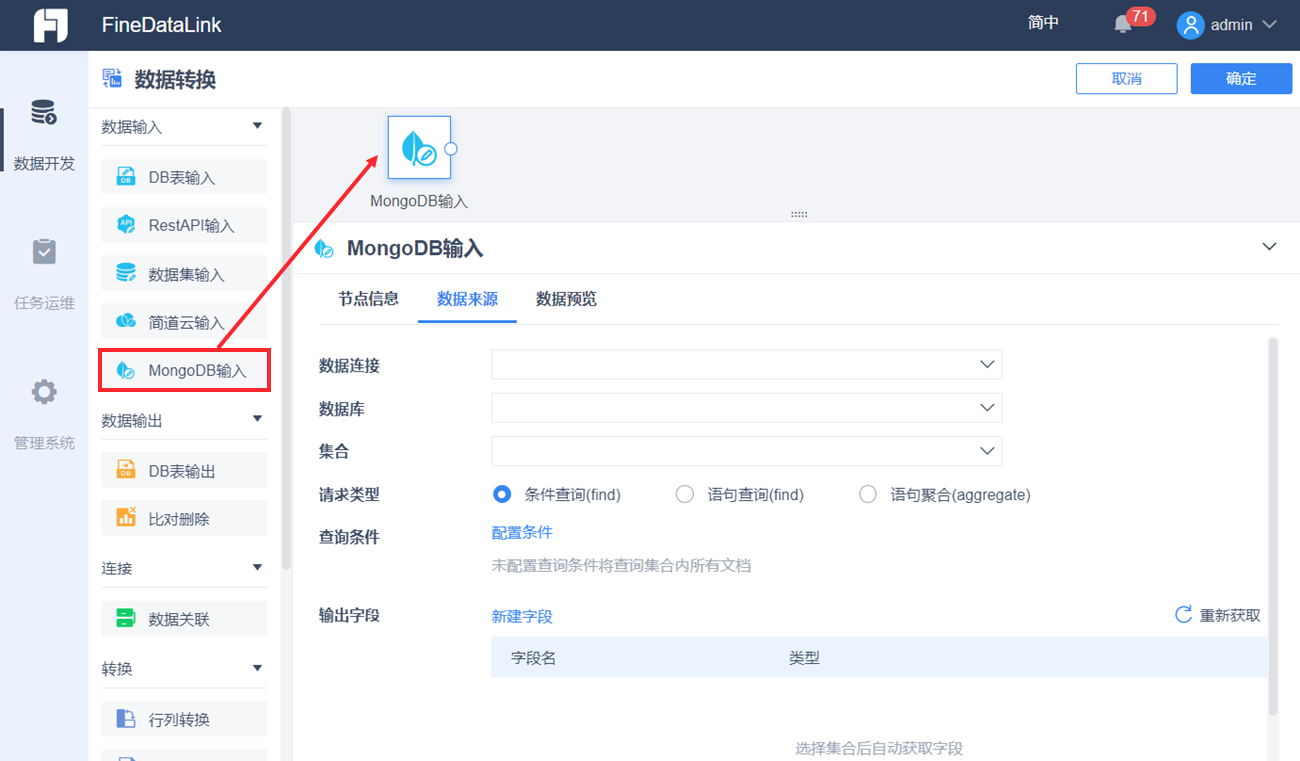Switch language via 简中 button
This screenshot has width=1300, height=761.
[1043, 23]
